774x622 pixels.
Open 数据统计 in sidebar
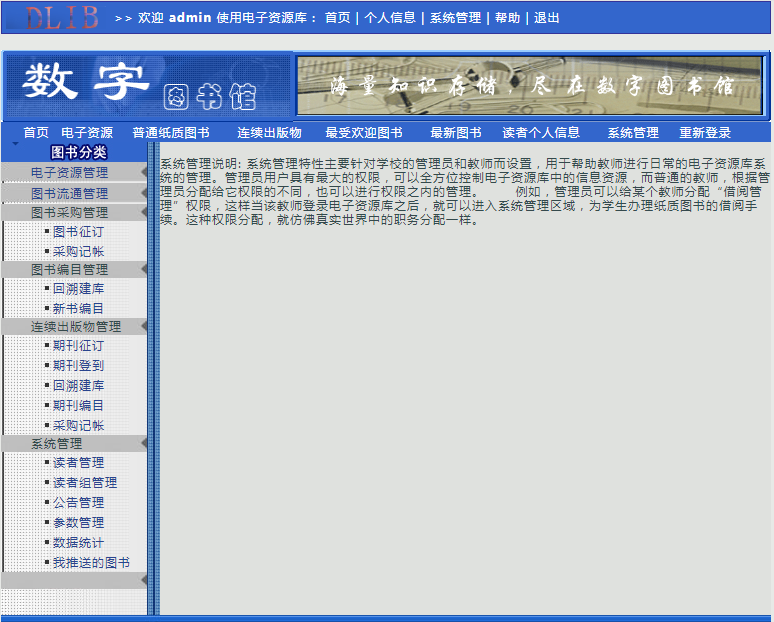(78, 542)
